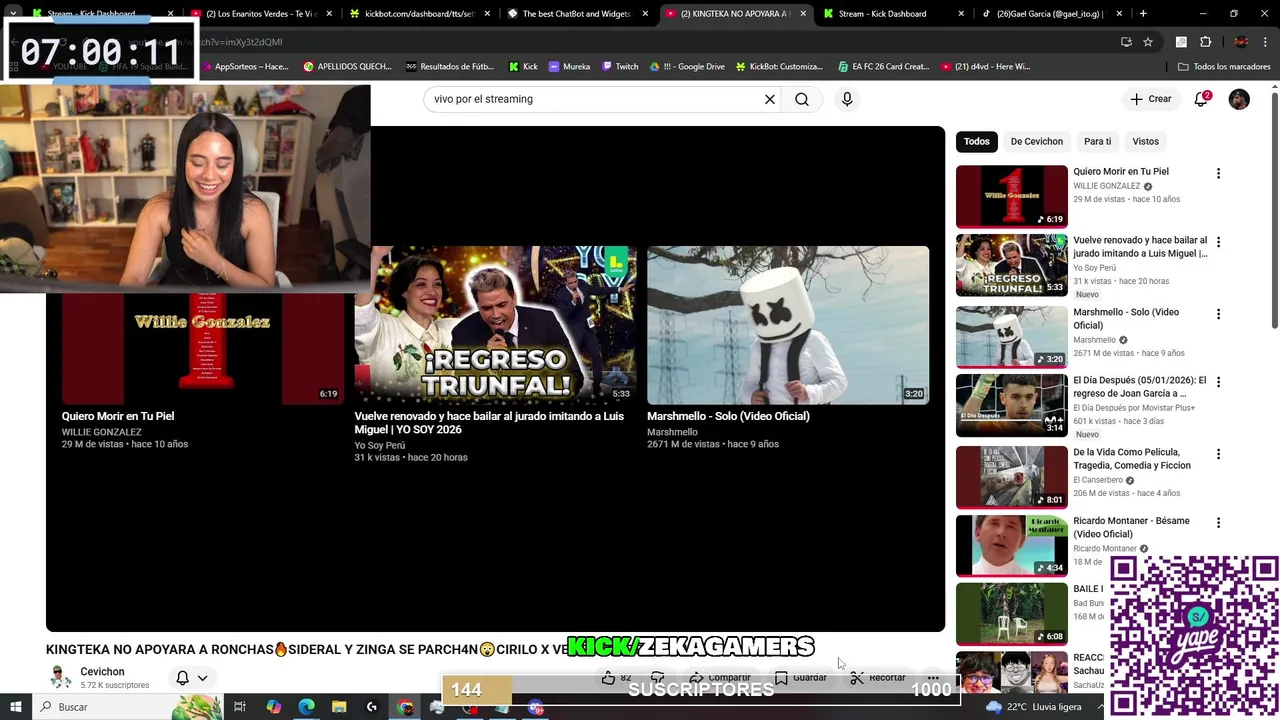
Task: Select the Vistos filter chip
Action: [1145, 142]
